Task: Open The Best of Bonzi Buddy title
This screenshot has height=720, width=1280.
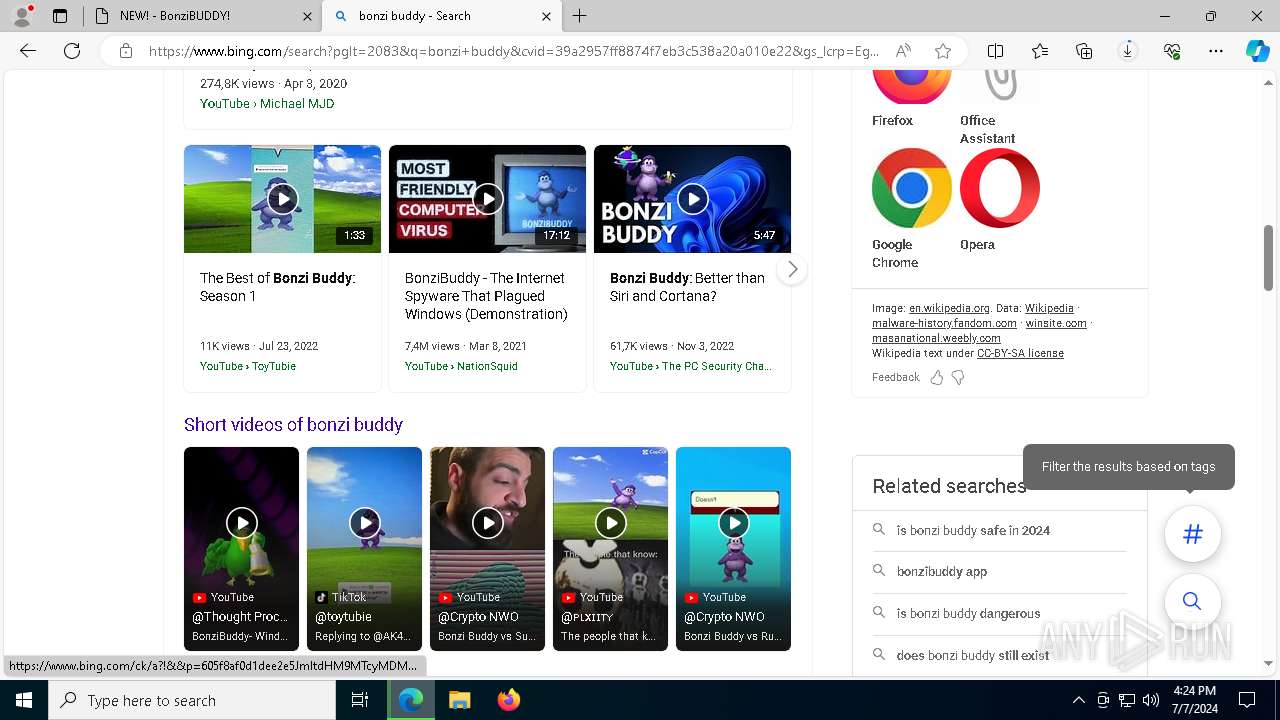Action: click(x=278, y=287)
